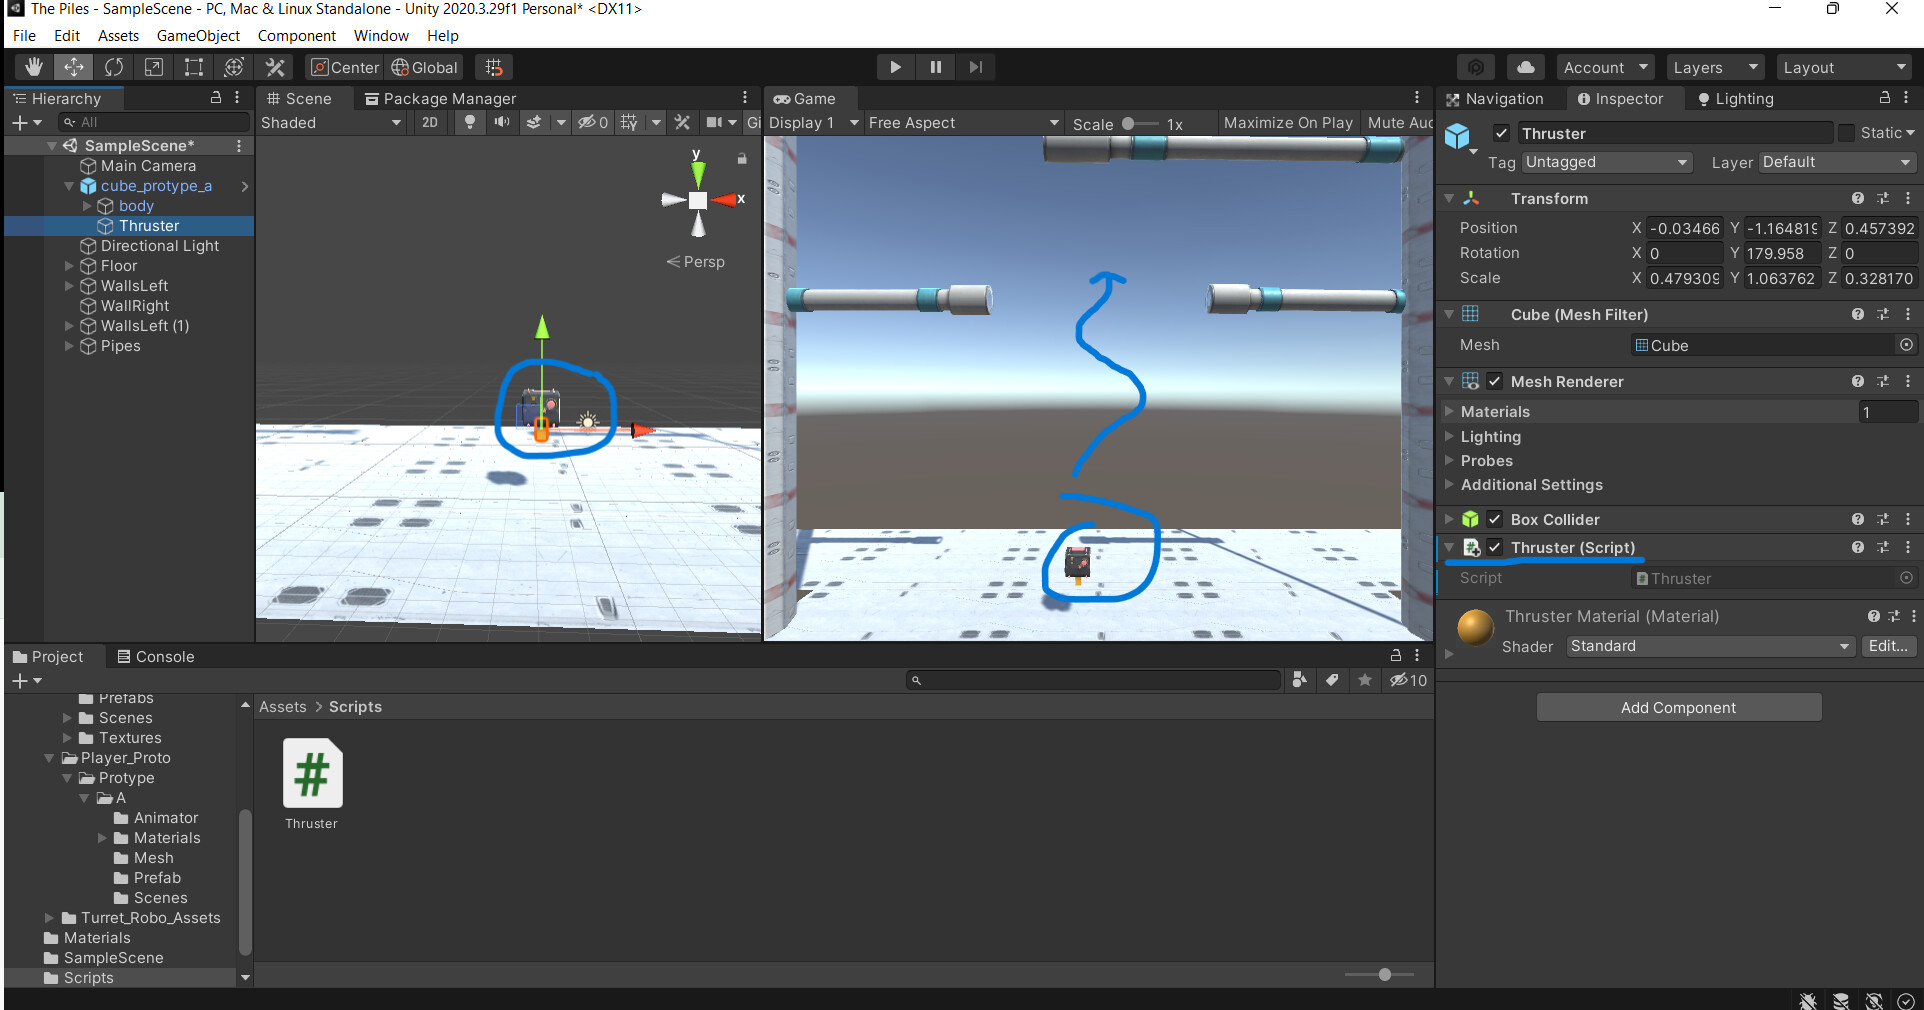Image resolution: width=1924 pixels, height=1010 pixels.
Task: Open Unity Collaborate cloud services
Action: (x=1524, y=67)
